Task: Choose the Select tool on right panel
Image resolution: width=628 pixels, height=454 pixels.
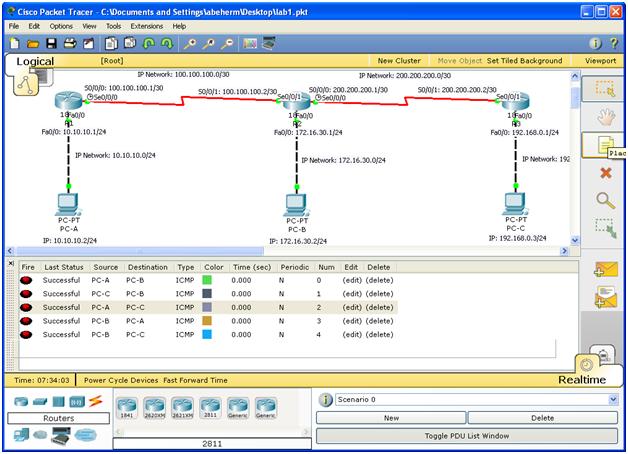Action: [x=604, y=88]
